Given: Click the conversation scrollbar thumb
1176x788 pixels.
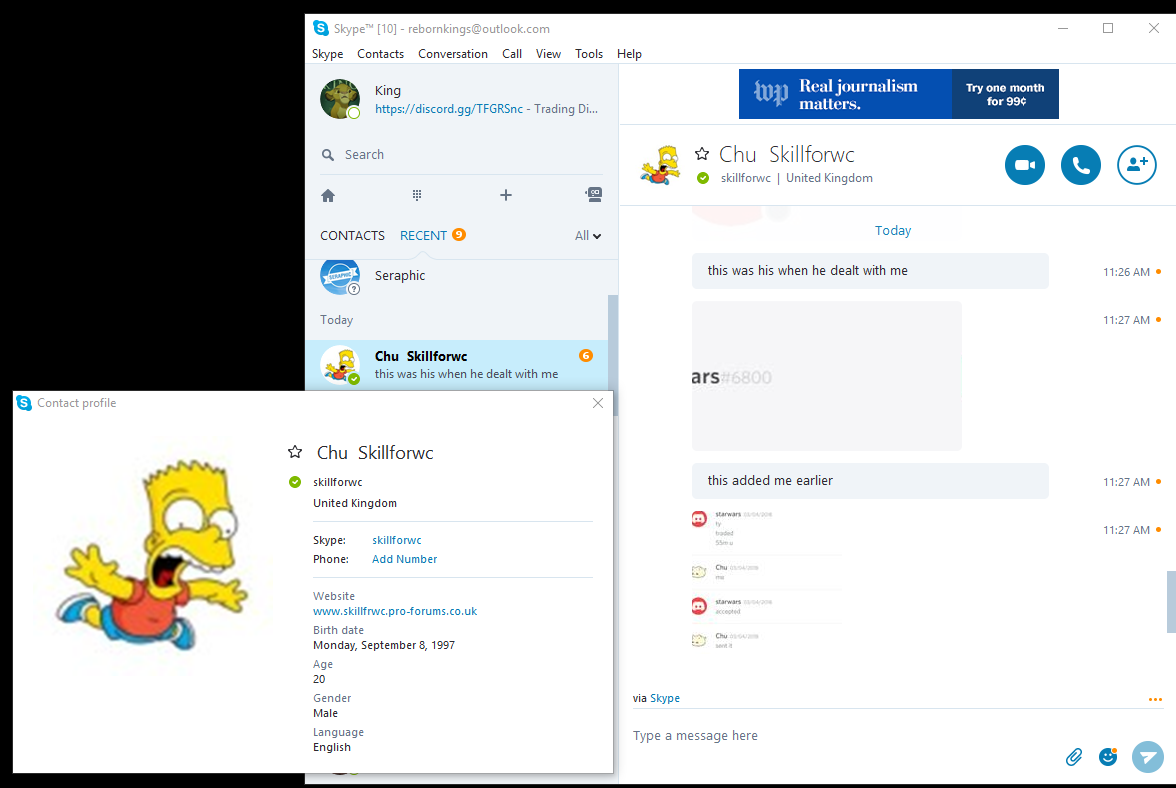Looking at the screenshot, I should tap(1171, 602).
